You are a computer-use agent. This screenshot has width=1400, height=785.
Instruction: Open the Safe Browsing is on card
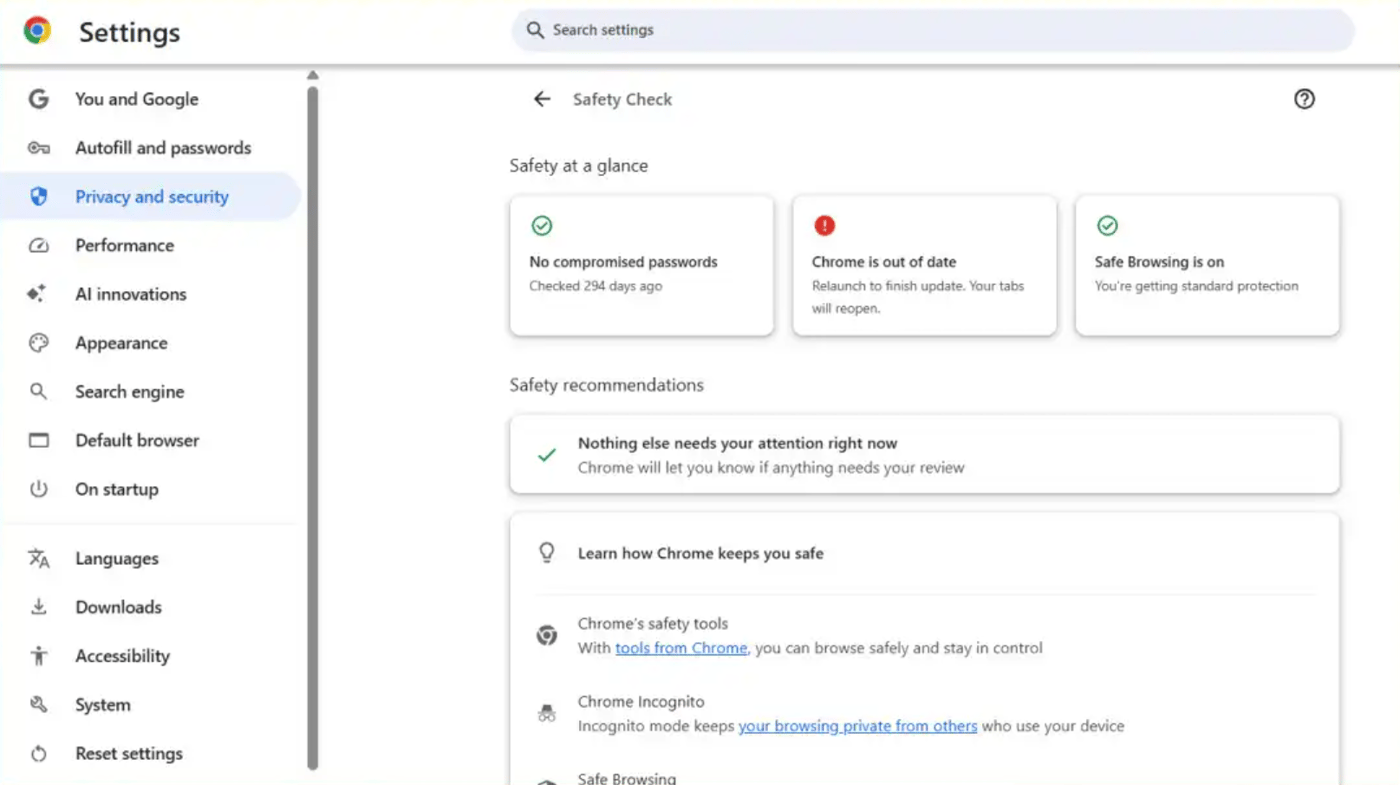point(1206,265)
